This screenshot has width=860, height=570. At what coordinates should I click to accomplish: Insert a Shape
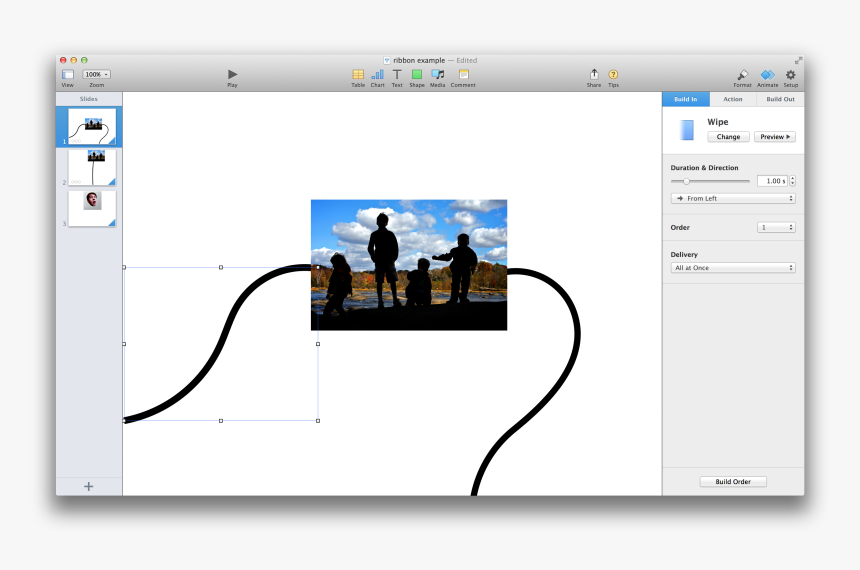tap(417, 74)
